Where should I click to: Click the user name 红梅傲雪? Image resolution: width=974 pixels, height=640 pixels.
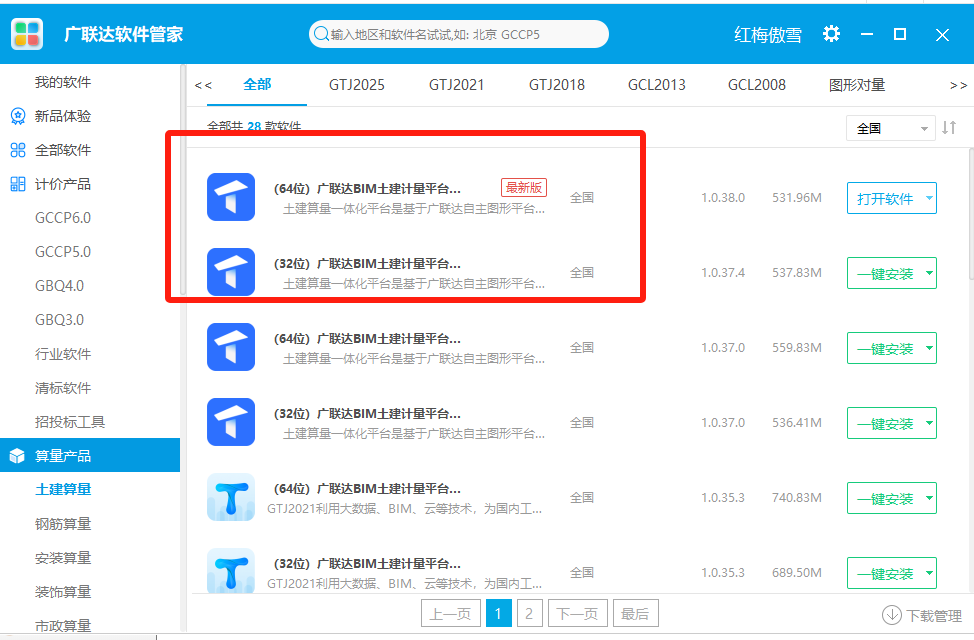click(768, 34)
